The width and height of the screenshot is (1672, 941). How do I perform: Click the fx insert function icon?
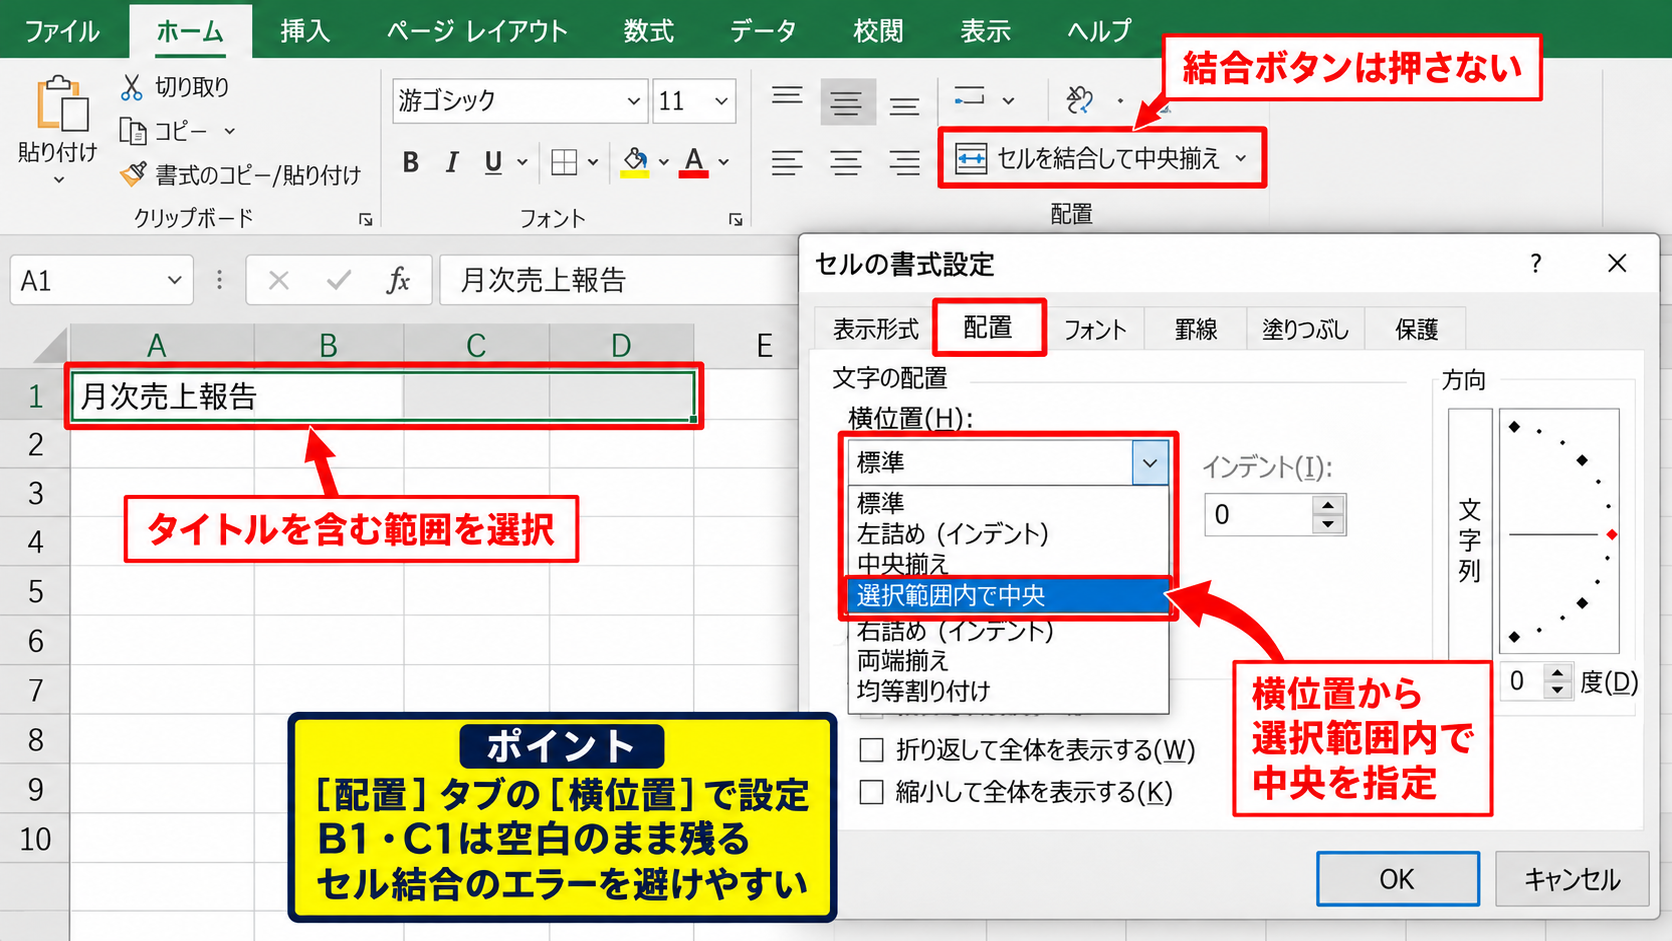point(398,280)
